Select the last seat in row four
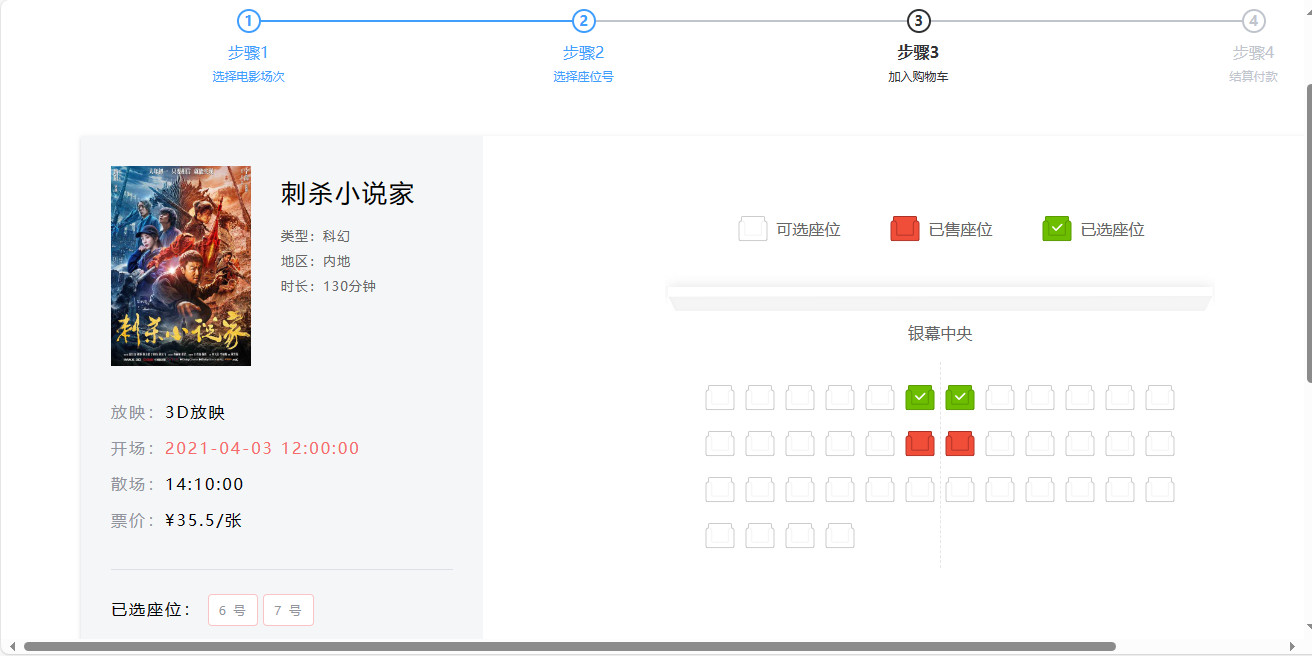This screenshot has width=1312, height=656. click(840, 536)
